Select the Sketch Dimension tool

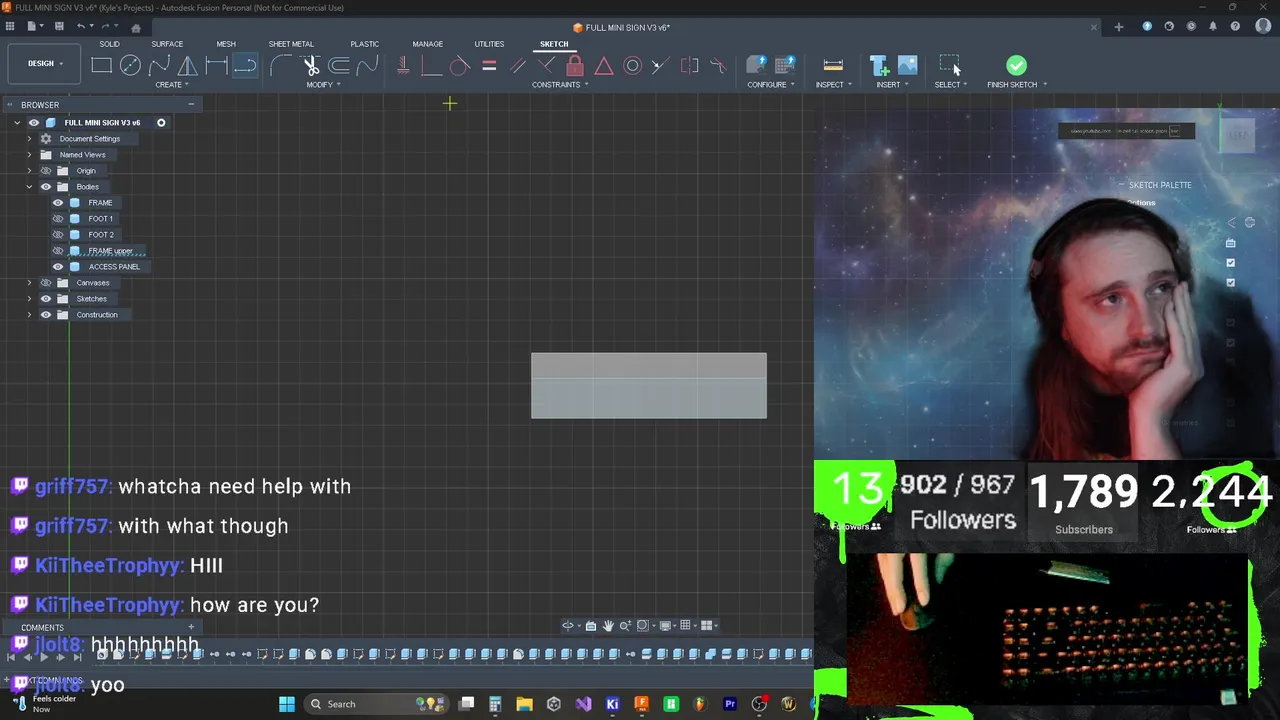tap(216, 66)
